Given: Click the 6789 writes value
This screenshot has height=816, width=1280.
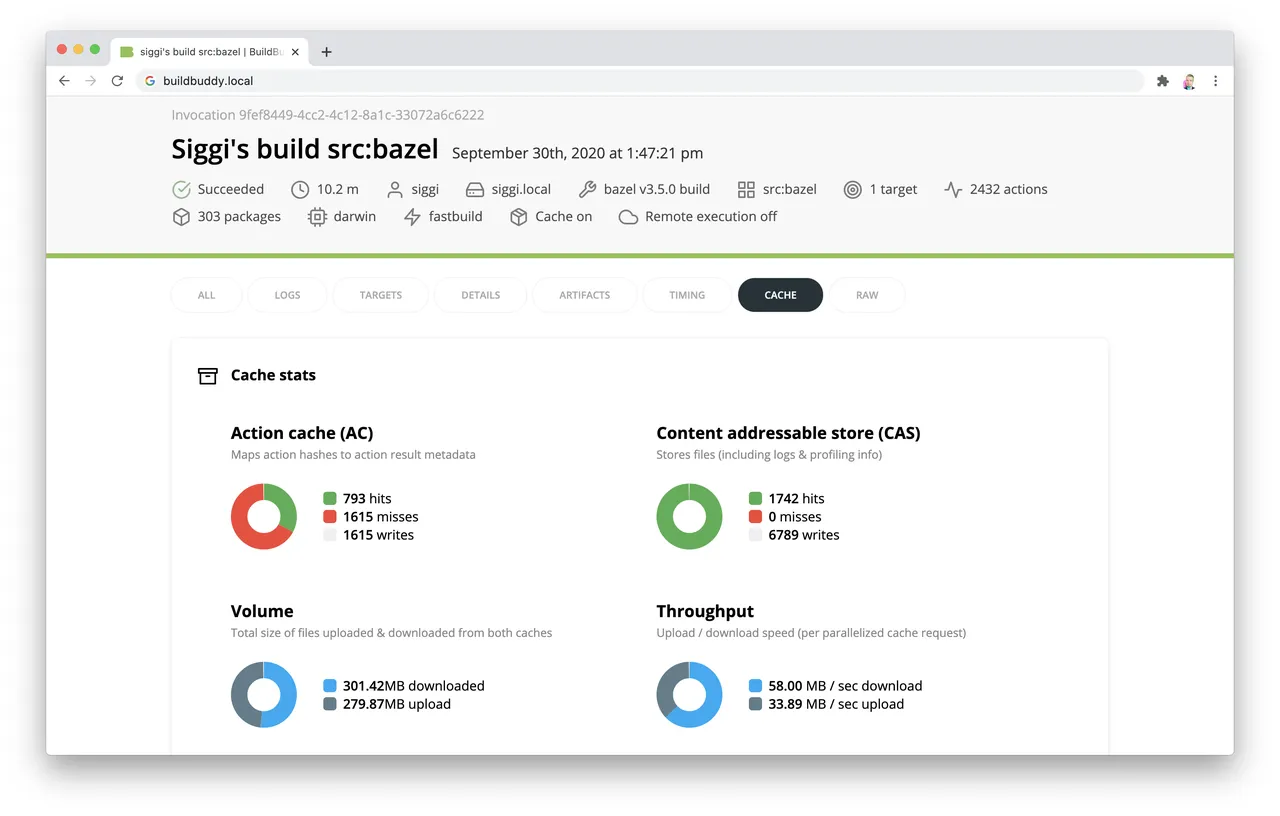Looking at the screenshot, I should point(804,535).
